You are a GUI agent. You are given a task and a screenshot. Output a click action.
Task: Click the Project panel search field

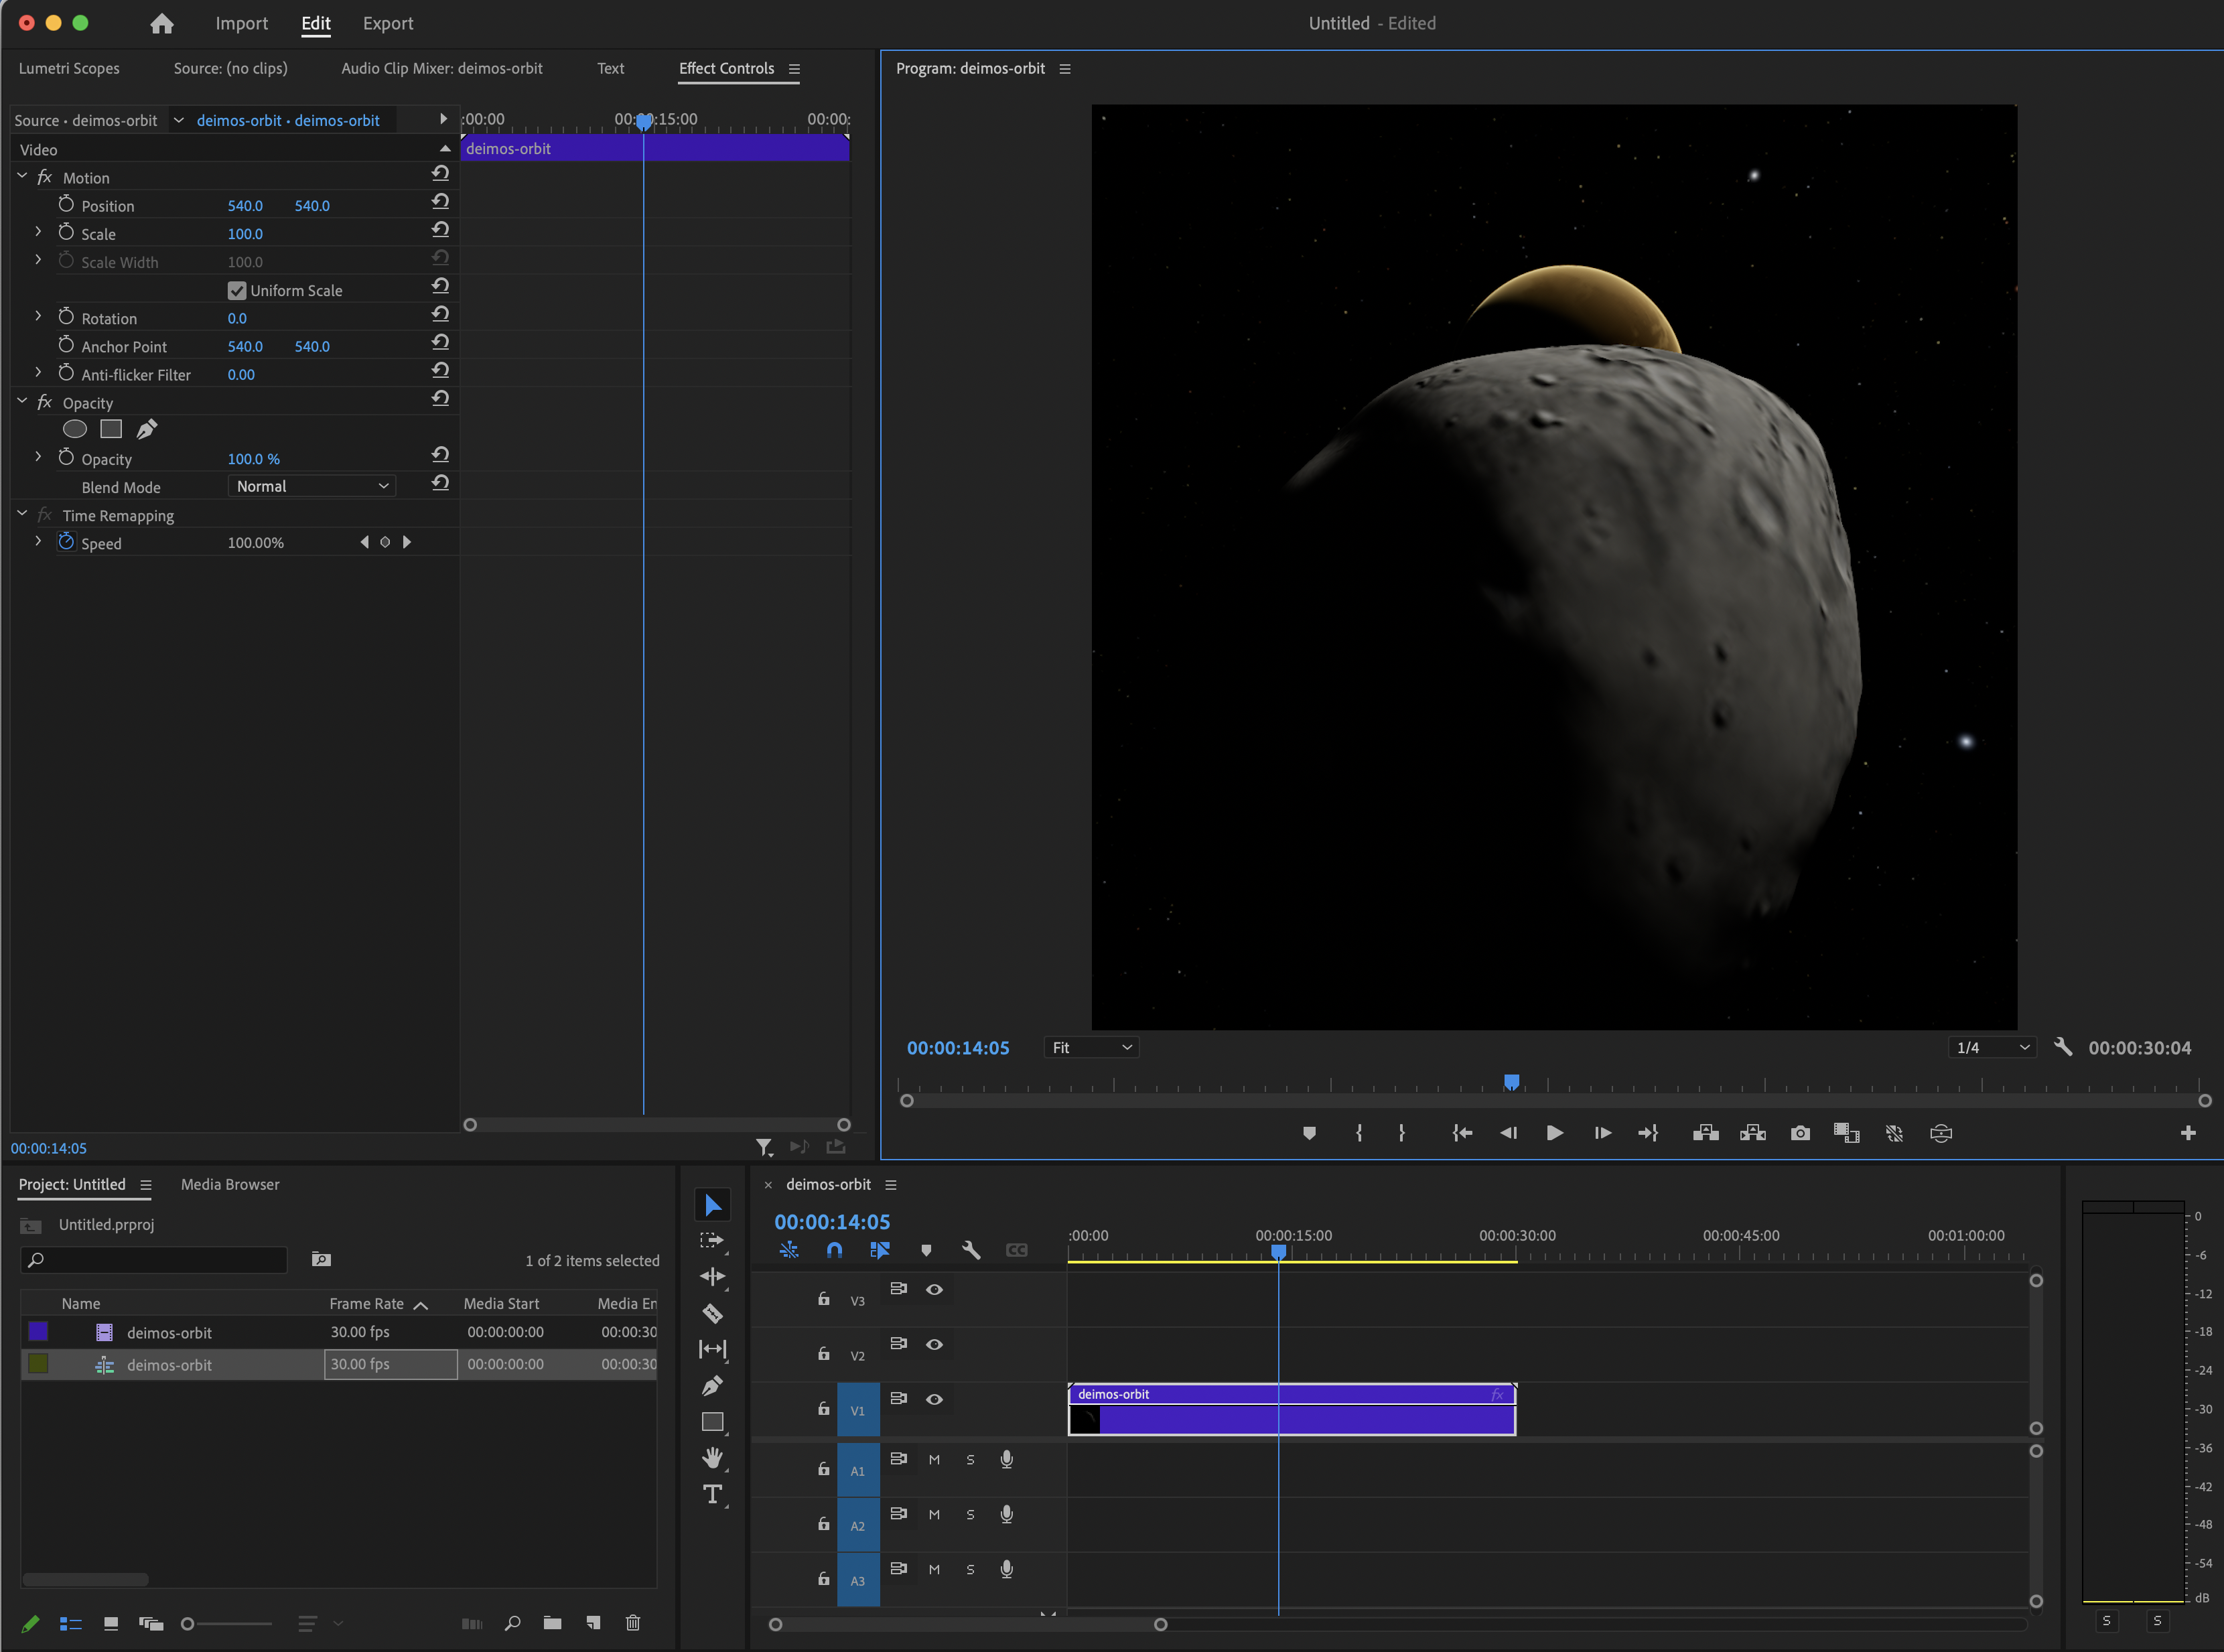pos(155,1259)
